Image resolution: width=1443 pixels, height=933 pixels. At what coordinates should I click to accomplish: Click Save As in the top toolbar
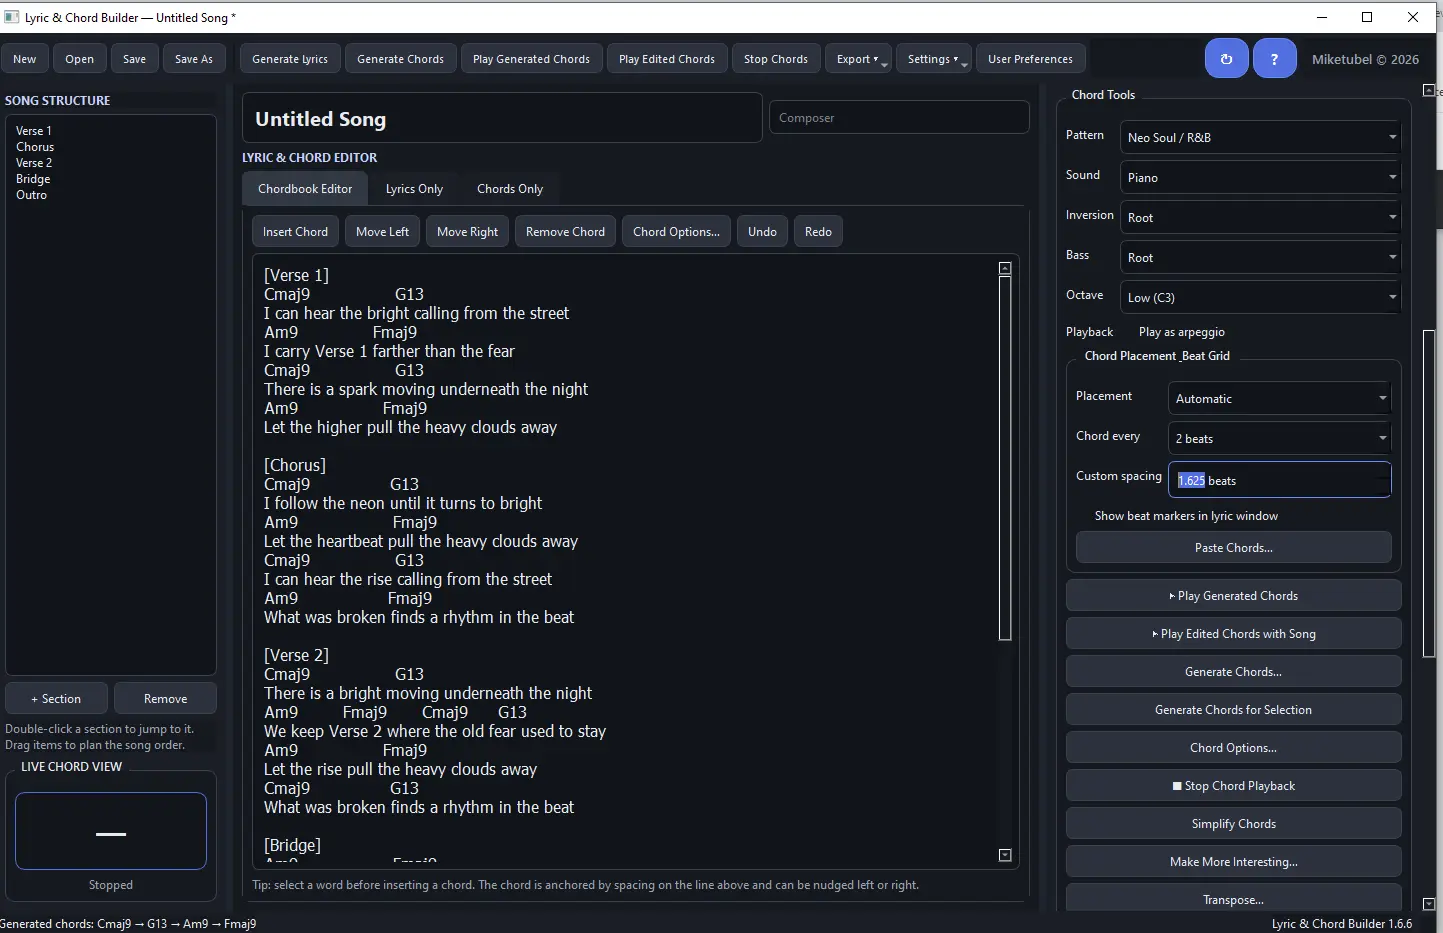coord(194,59)
